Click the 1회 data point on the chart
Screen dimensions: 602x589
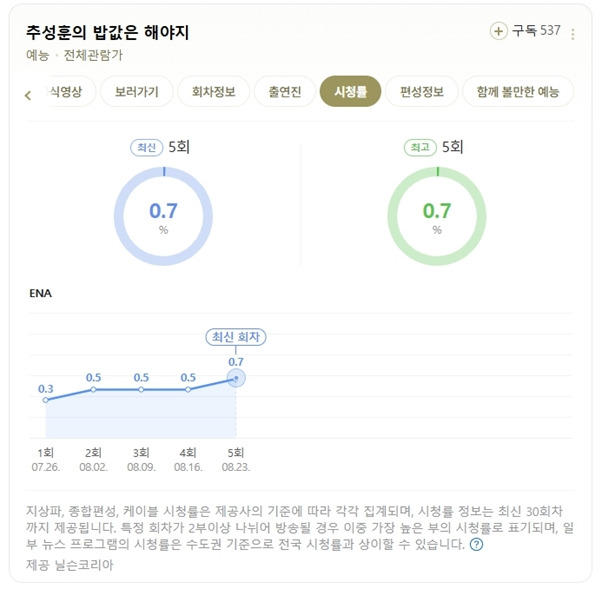46,400
